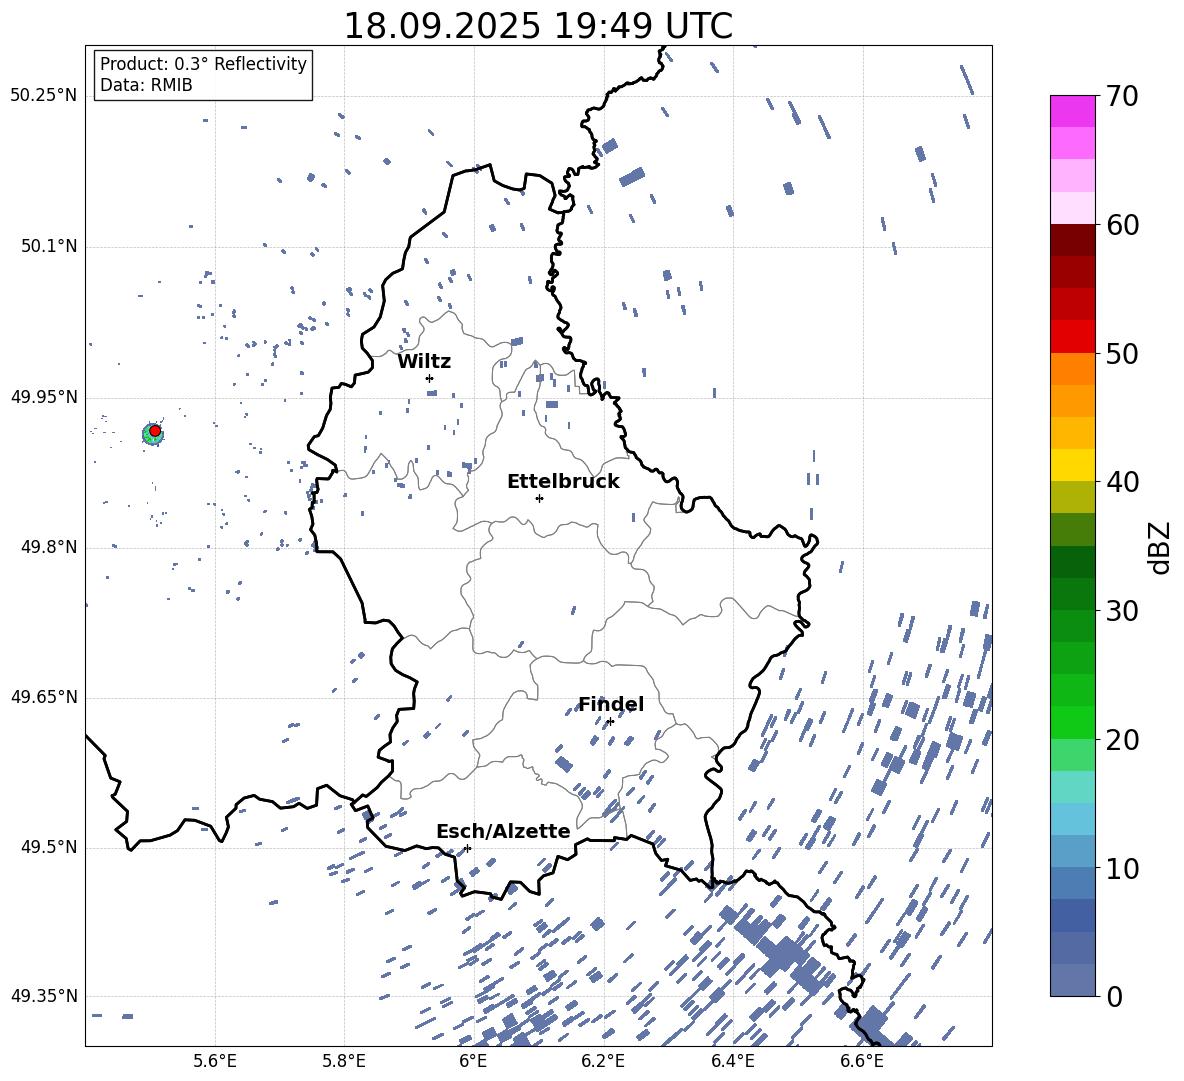Click the orange colorbar segment below 50

pyautogui.click(x=1072, y=368)
